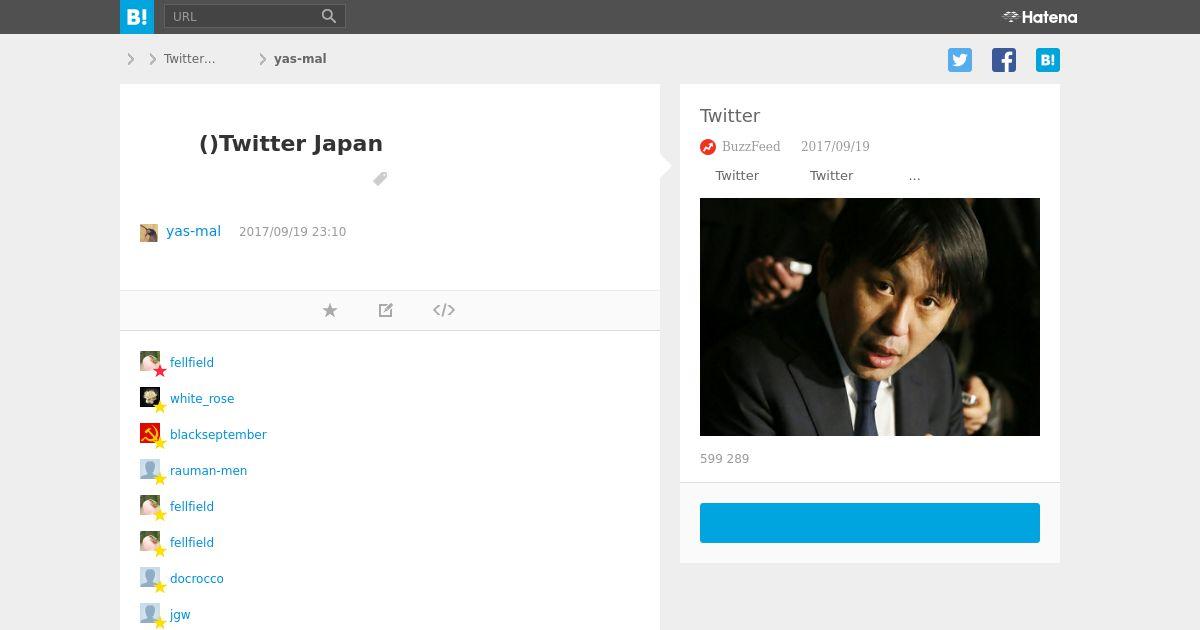Screen dimensions: 1200x630
Task: Click the Hatena Bookmark B! logo
Action: point(137,17)
